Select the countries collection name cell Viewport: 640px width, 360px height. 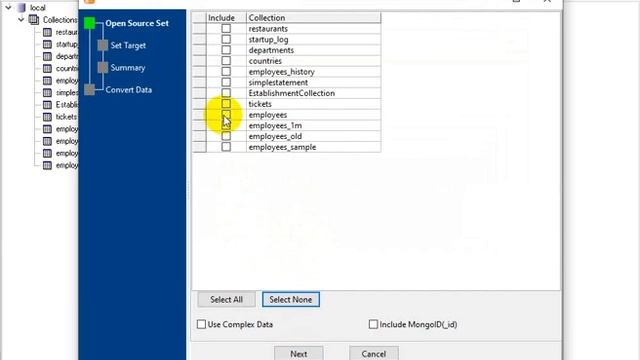(x=313, y=61)
